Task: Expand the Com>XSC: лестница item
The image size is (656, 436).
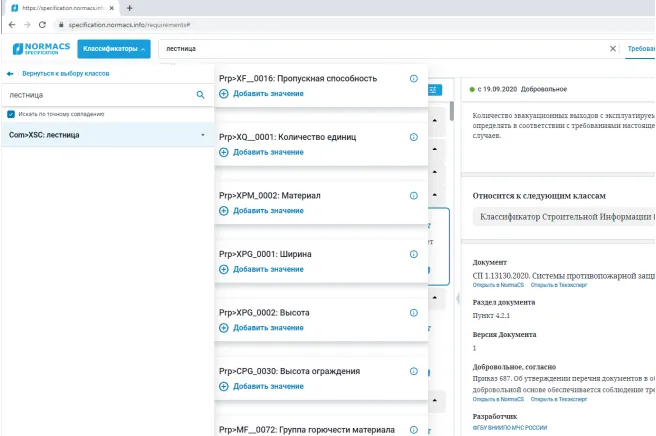Action: click(x=202, y=135)
